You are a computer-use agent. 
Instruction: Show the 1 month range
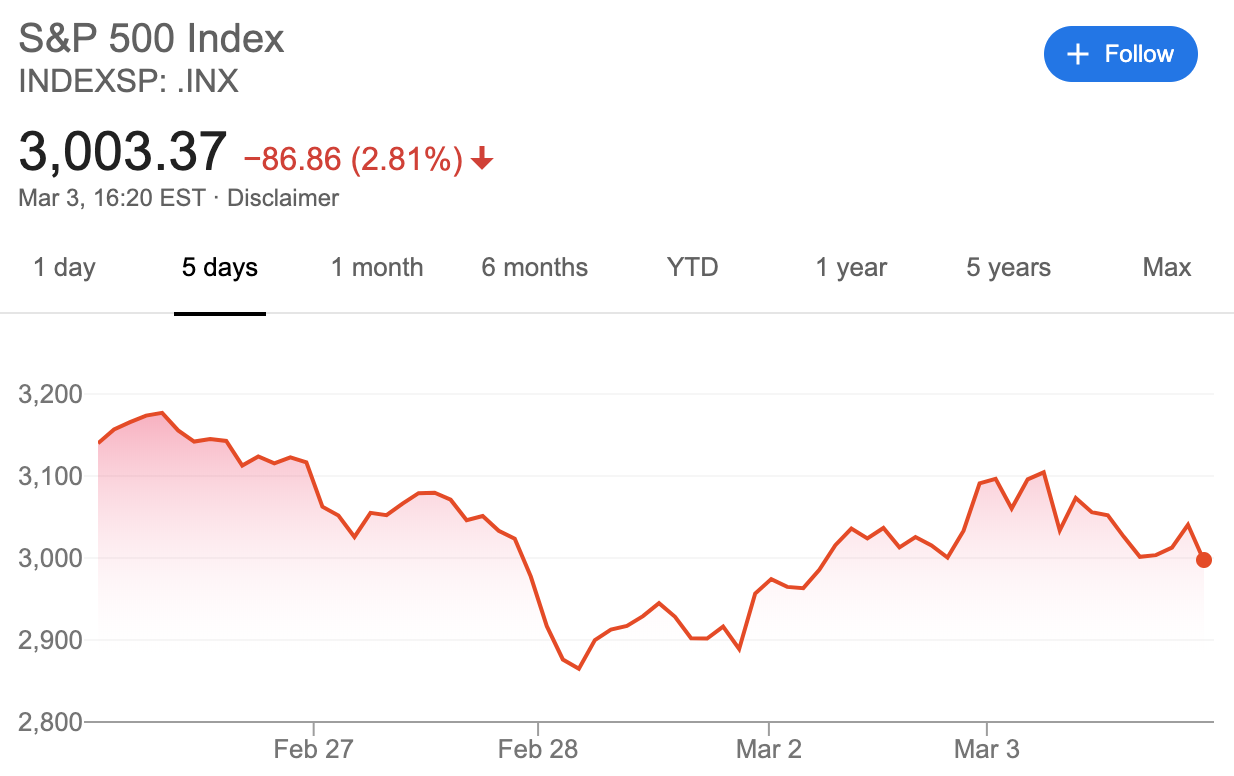(x=377, y=267)
